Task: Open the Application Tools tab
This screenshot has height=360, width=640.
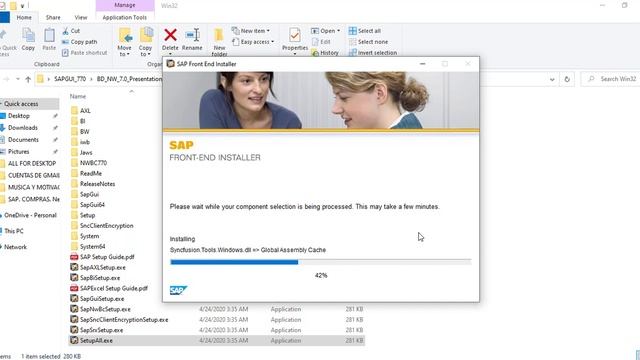Action: point(124,18)
